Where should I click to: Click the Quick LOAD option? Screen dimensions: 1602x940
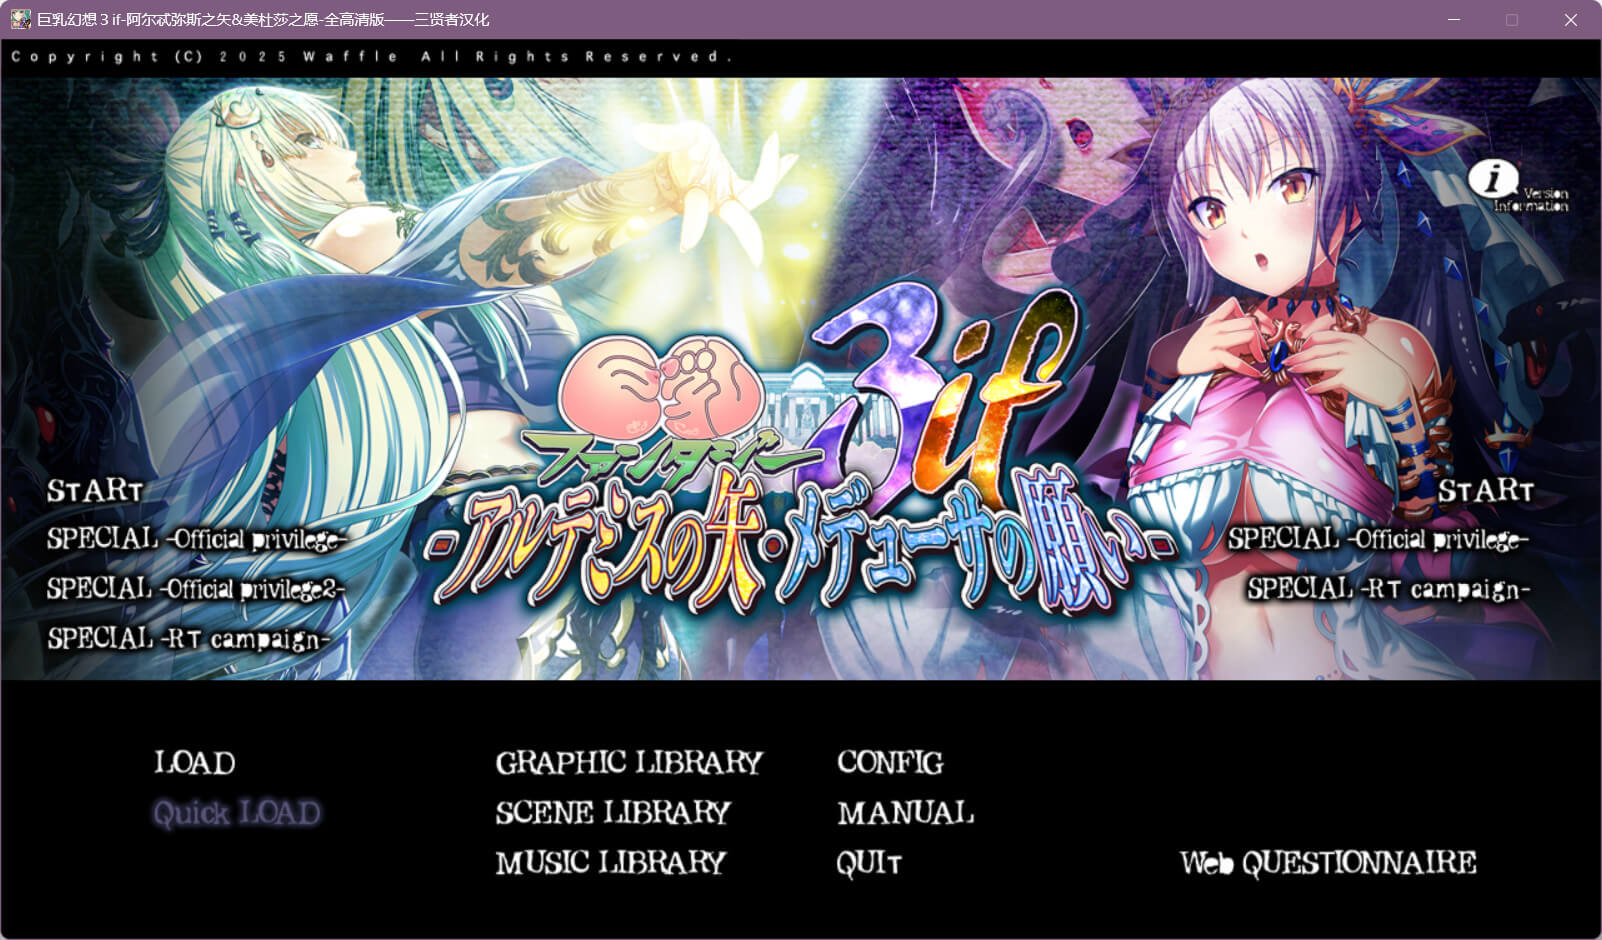[x=237, y=813]
